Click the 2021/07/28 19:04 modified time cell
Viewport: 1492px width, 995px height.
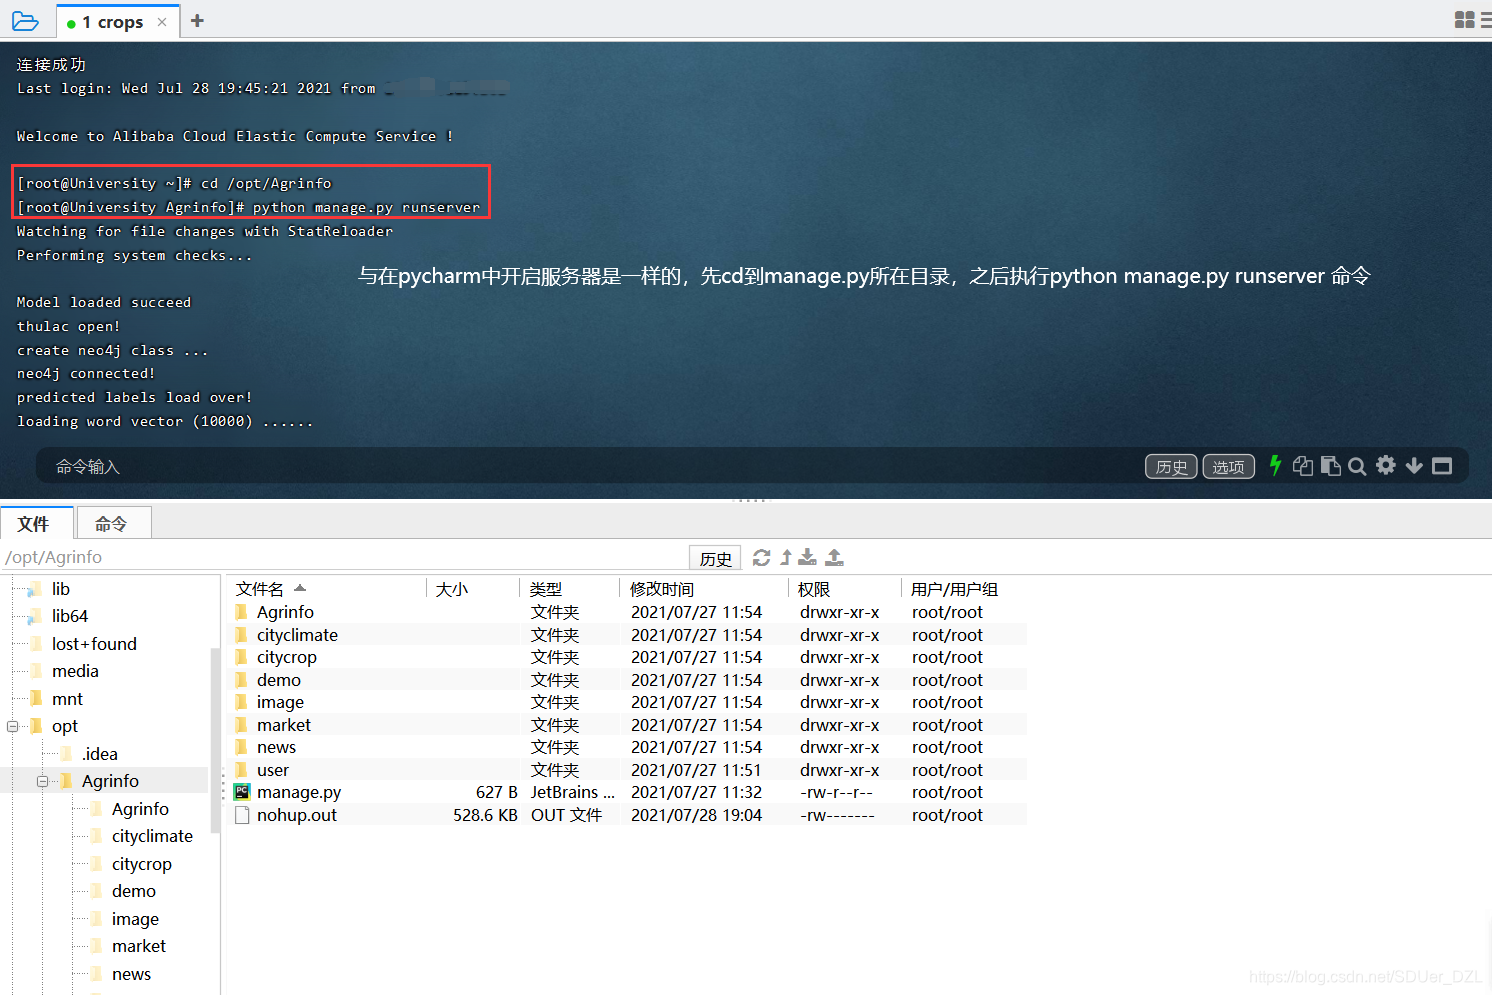696,815
